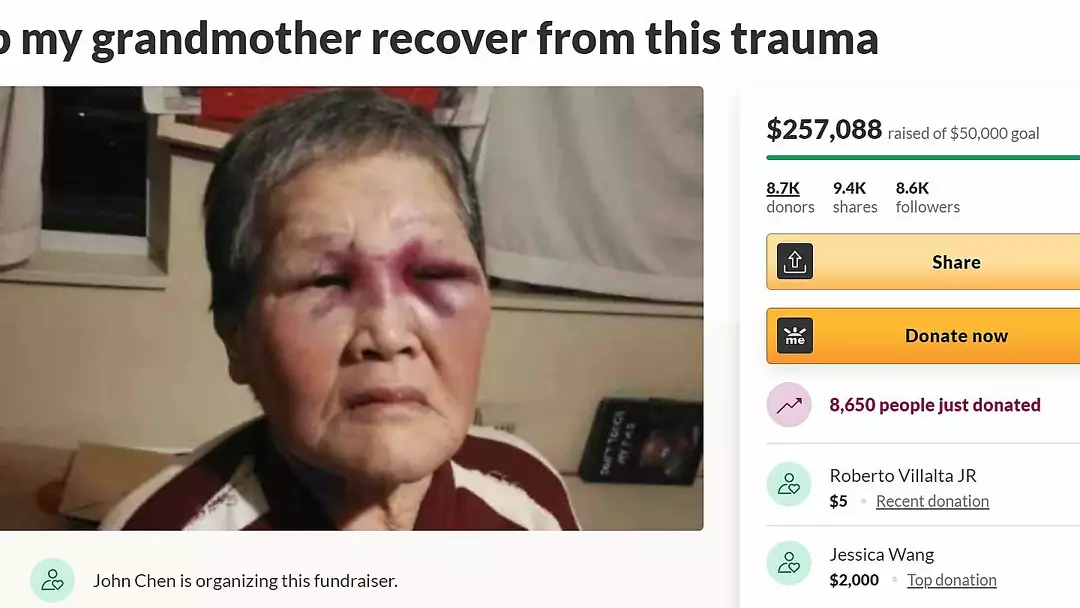Click the Jessica Wang donor name
The height and width of the screenshot is (608, 1080).
[882, 555]
